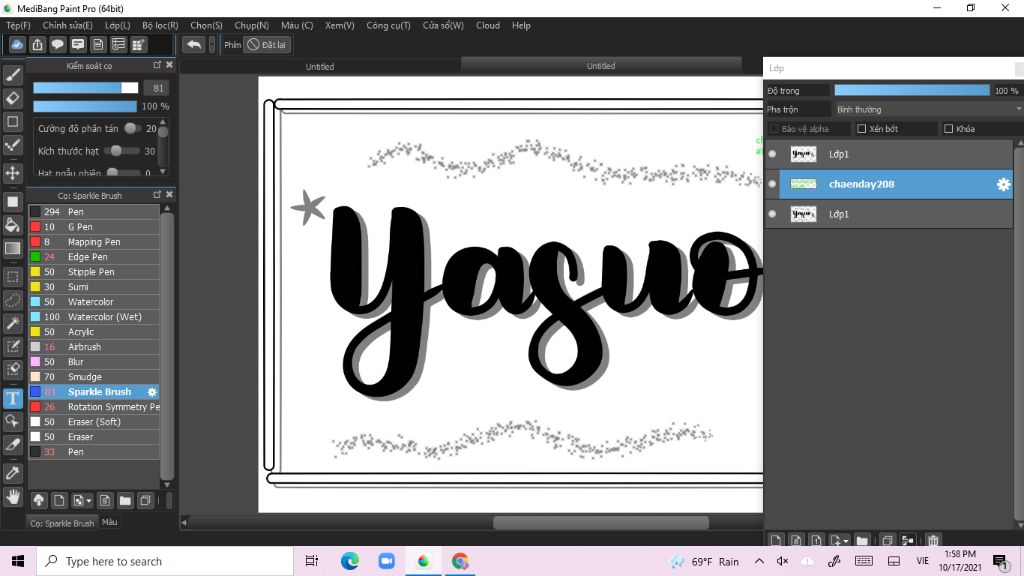Select the Rotation Symmetry Pen brush
Screen dimensions: 1024x576
(x=94, y=407)
